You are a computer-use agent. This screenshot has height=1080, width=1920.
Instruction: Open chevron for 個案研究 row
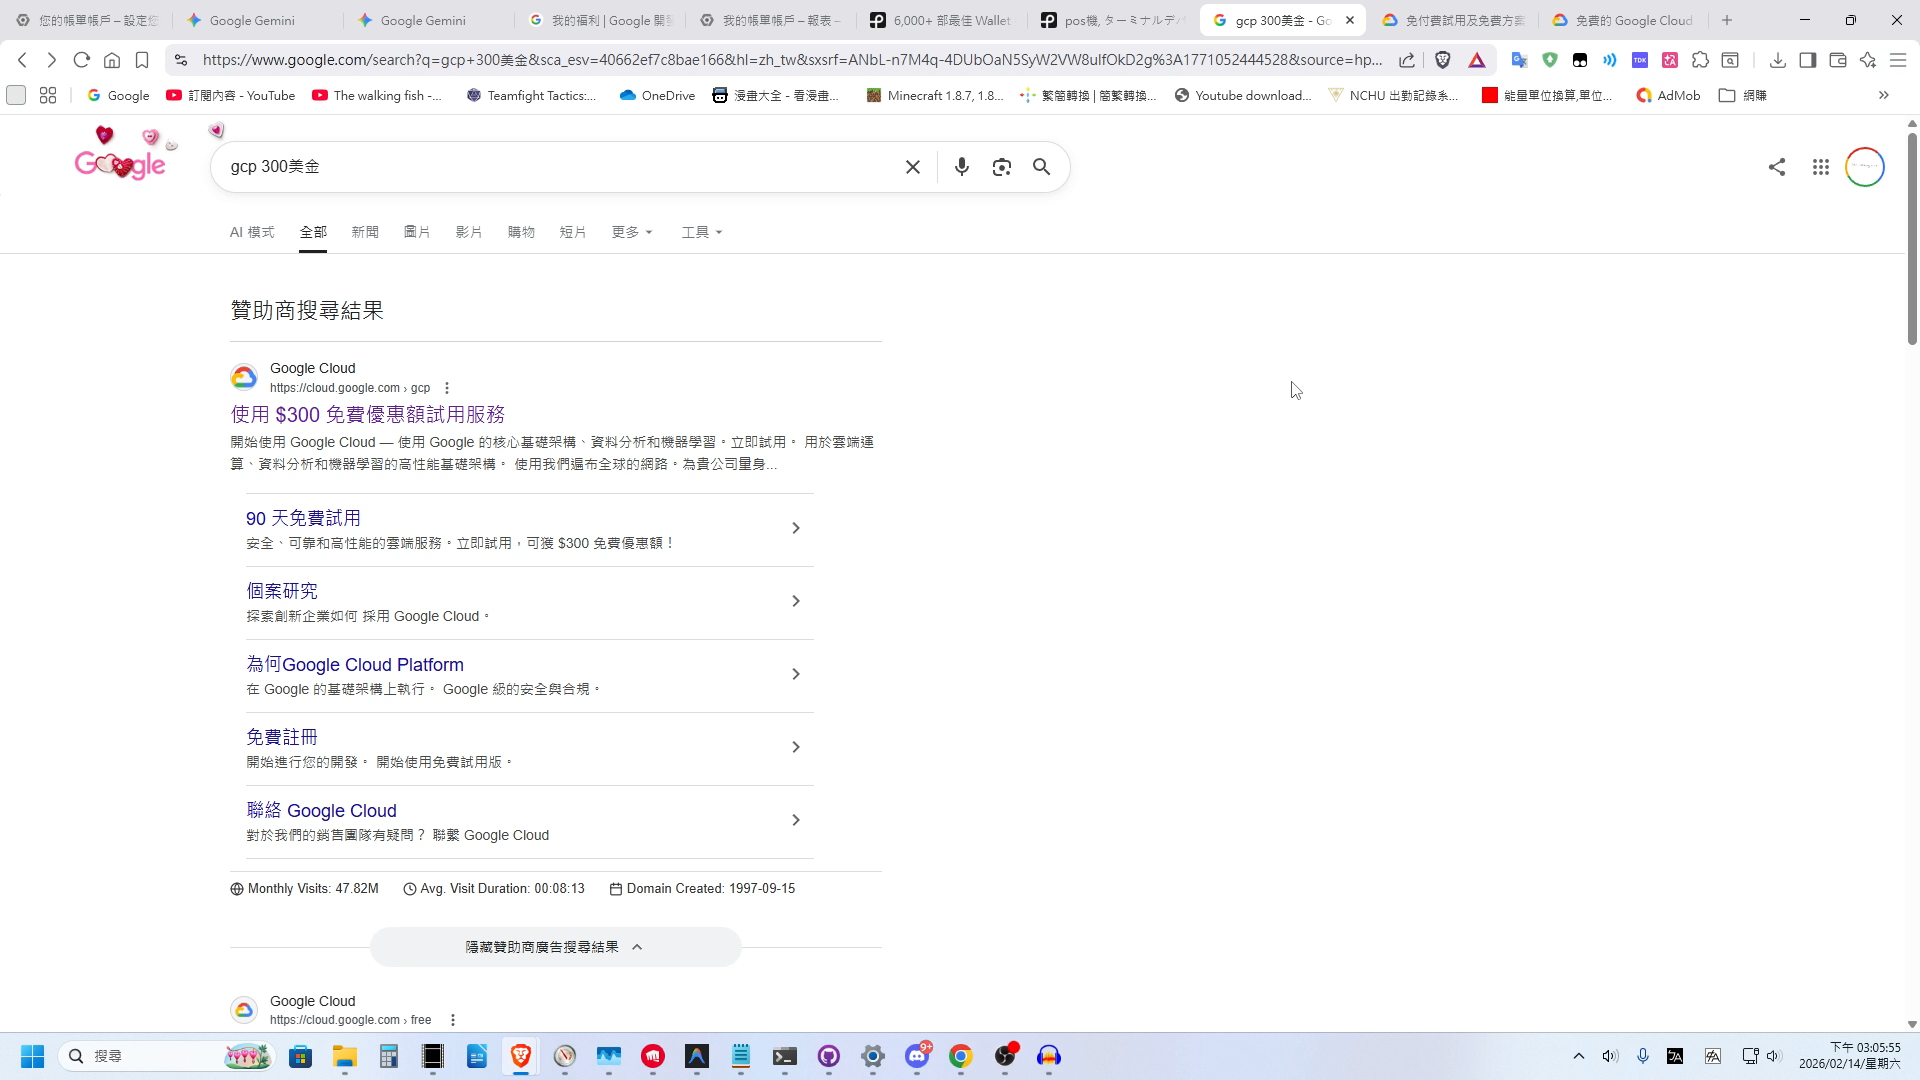[795, 601]
